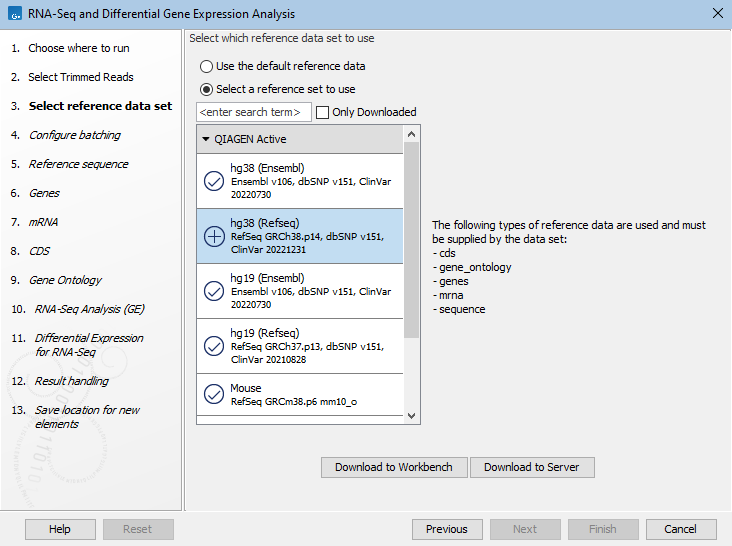Click the reference list scrollbar up arrow
732x546 pixels.
[x=412, y=133]
